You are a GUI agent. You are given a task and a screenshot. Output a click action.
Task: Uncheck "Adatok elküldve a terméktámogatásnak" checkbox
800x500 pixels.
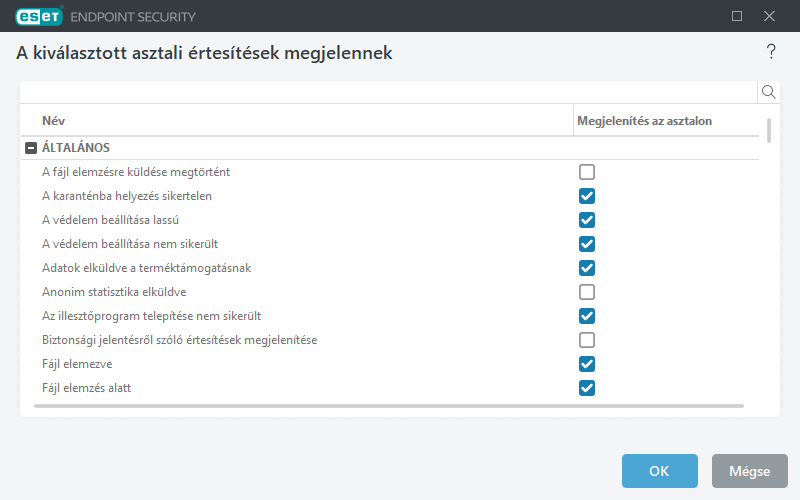click(587, 268)
